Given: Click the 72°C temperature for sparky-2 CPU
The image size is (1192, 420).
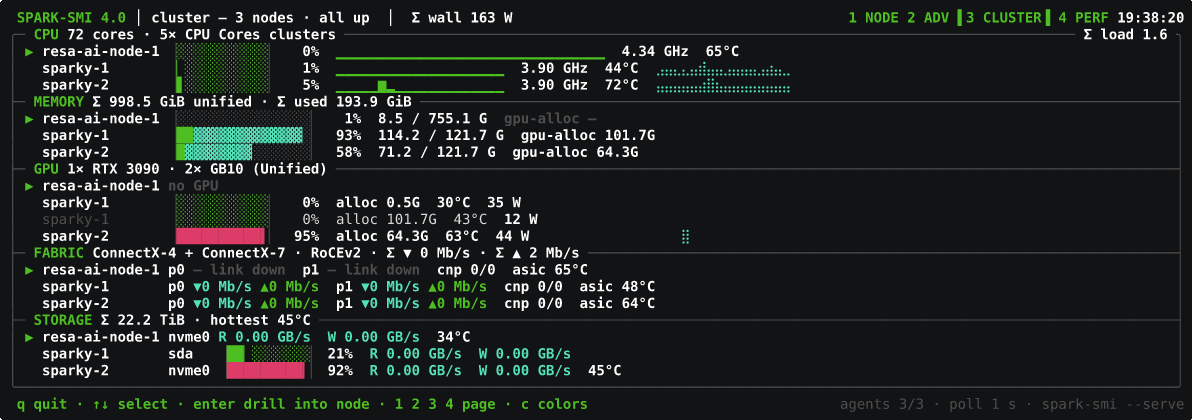Looking at the screenshot, I should pyautogui.click(x=621, y=85).
